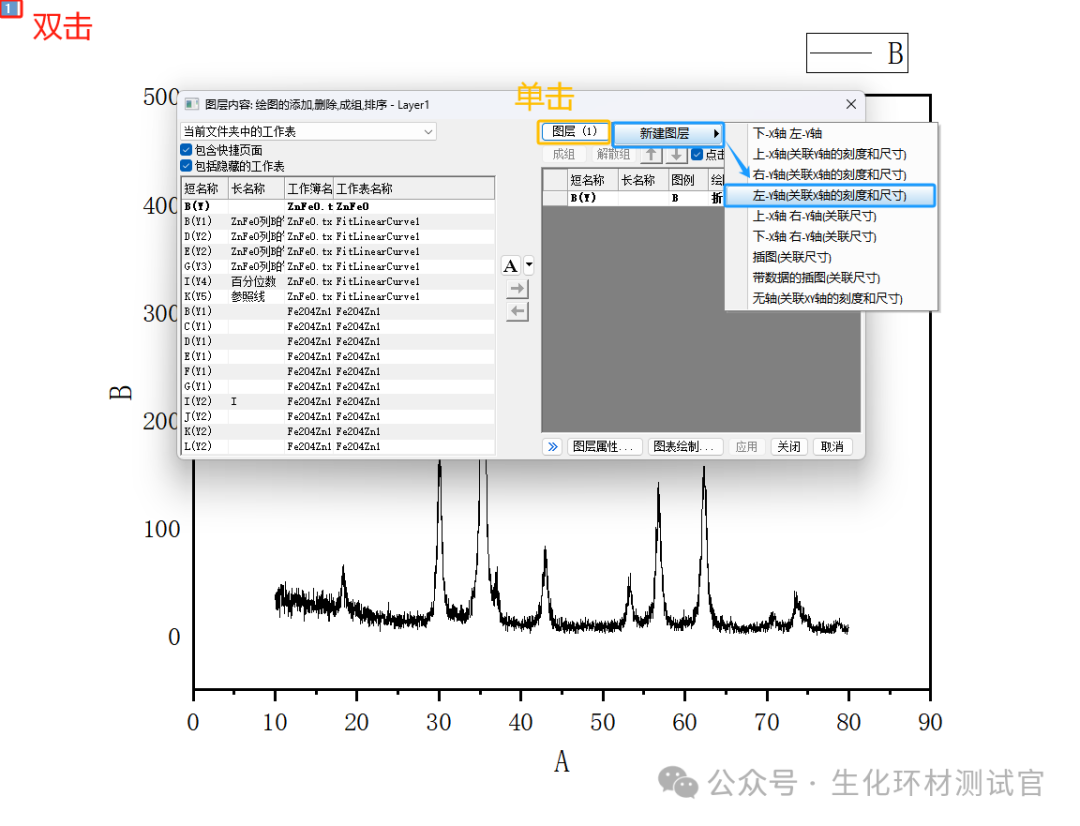Toggle the 点击 checkbox beside move arrows
The height and width of the screenshot is (826, 1080).
697,154
